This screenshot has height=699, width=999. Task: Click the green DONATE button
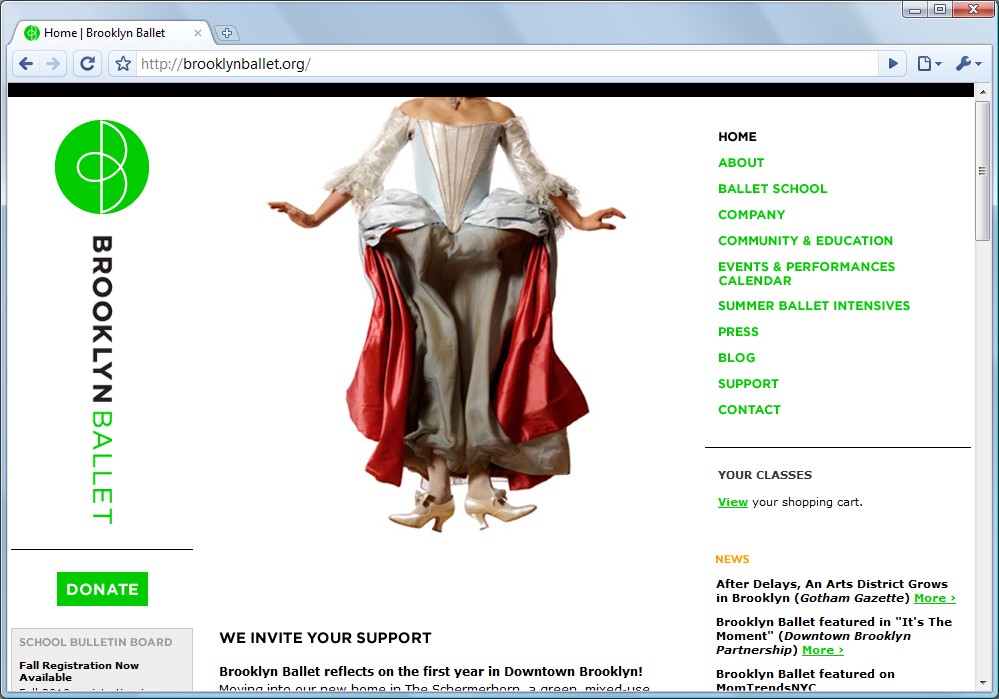[103, 589]
